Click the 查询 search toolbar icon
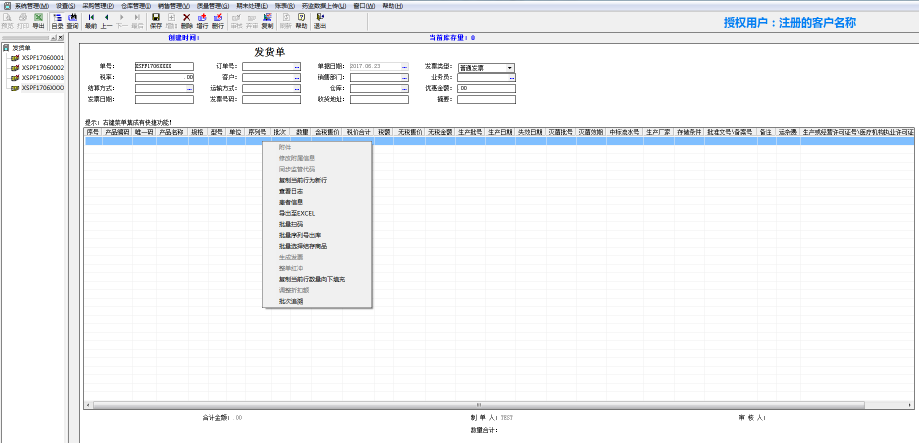 (x=72, y=21)
